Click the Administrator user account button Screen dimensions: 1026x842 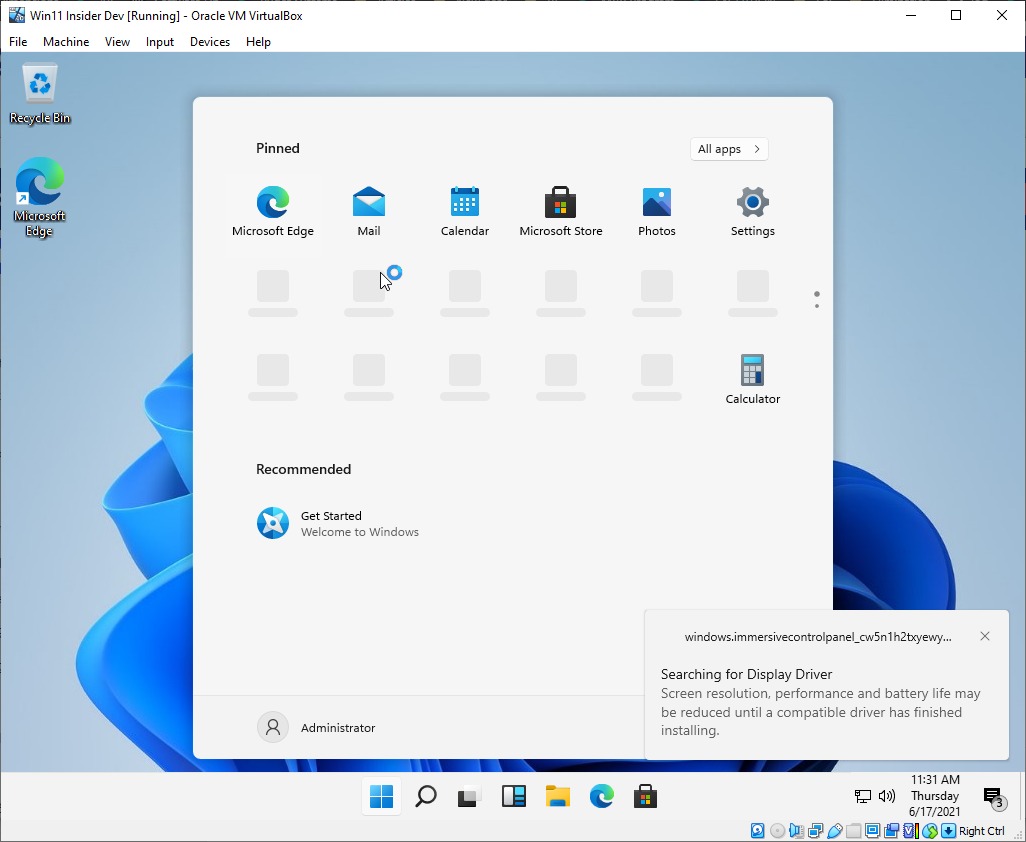[317, 728]
